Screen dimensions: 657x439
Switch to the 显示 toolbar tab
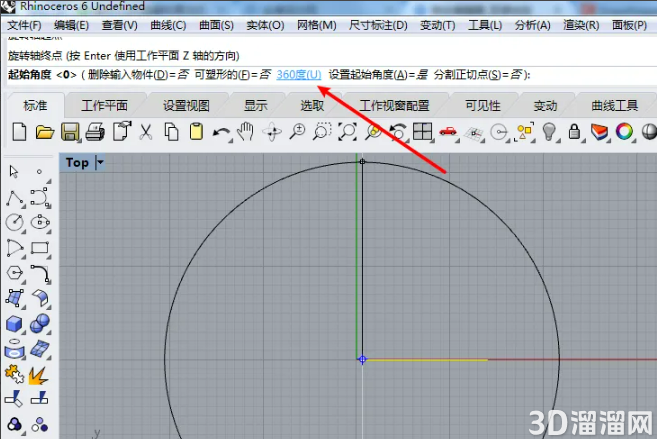(256, 106)
